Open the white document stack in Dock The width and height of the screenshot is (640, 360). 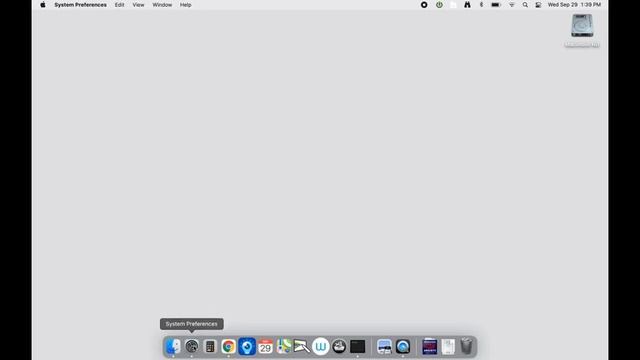[x=448, y=347]
